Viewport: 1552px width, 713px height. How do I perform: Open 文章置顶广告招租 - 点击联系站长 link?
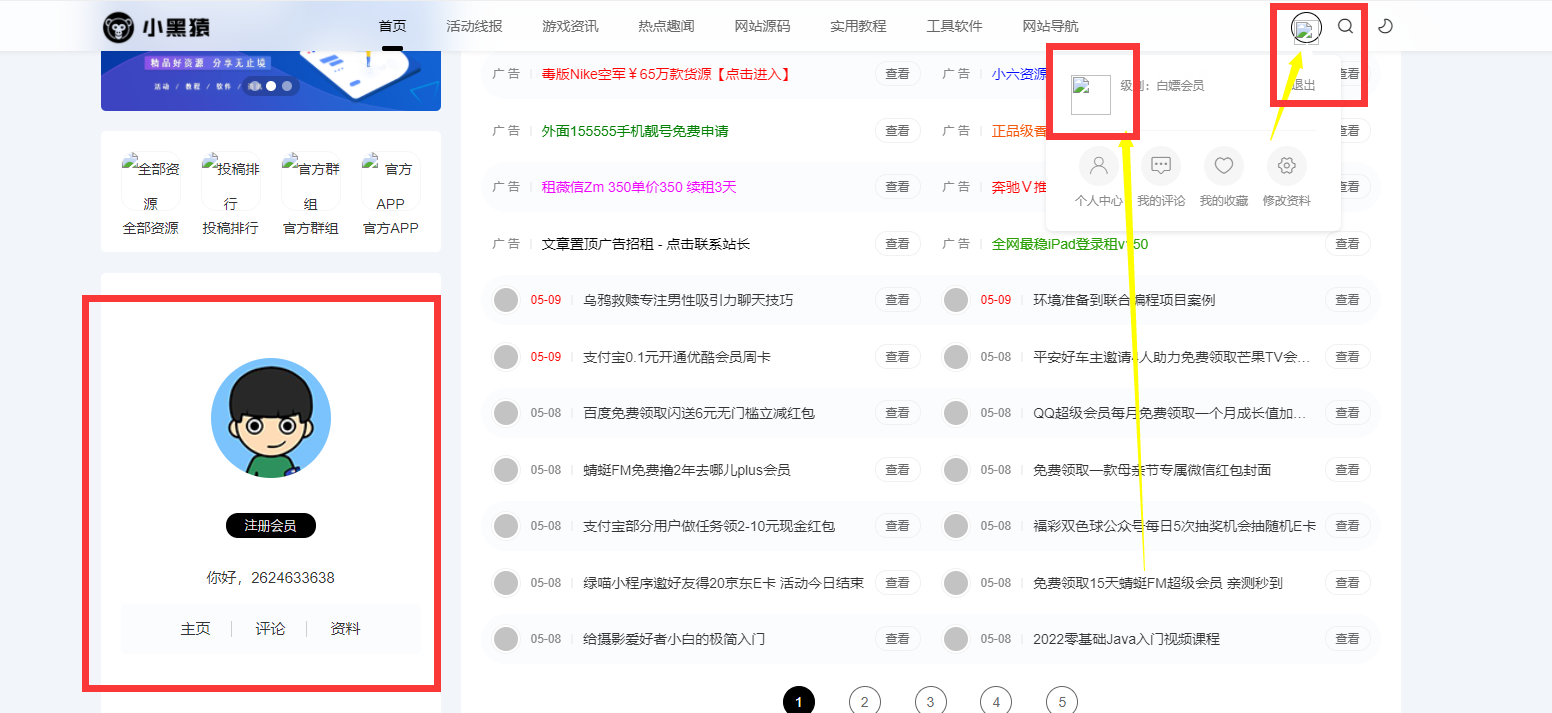[646, 244]
